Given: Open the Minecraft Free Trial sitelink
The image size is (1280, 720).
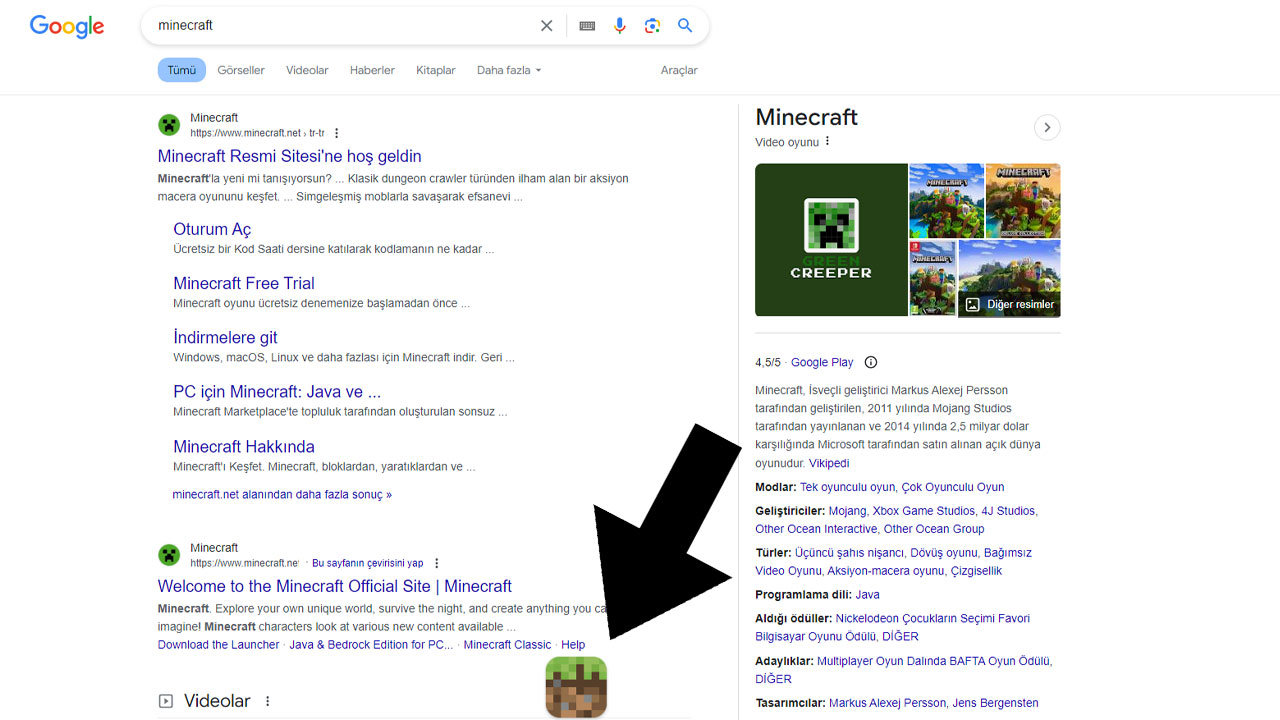Looking at the screenshot, I should tap(244, 283).
